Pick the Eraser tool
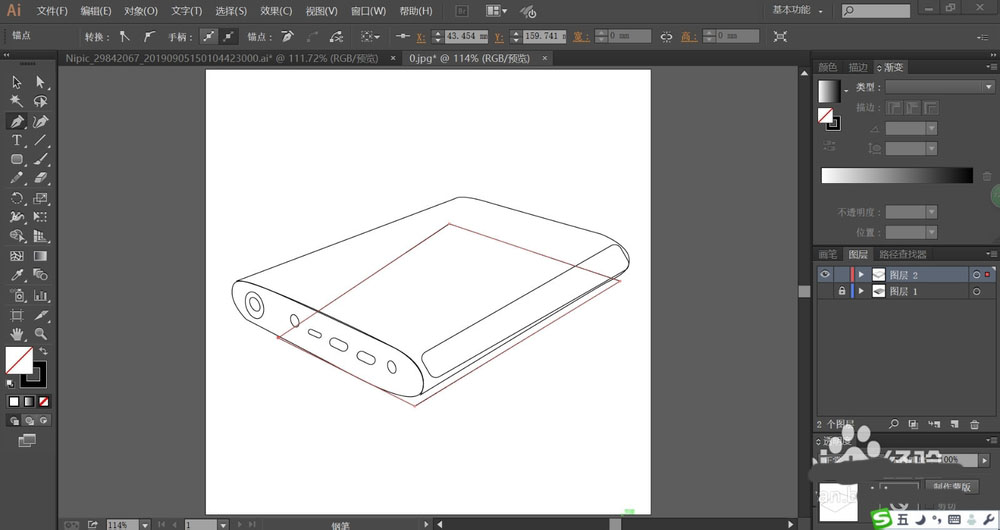This screenshot has width=1000, height=530. (x=41, y=178)
